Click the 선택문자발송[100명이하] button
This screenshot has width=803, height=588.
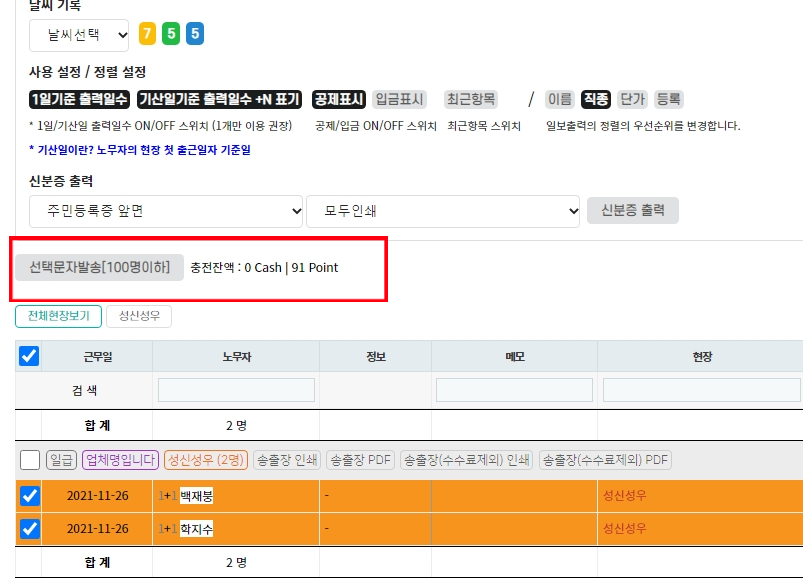pos(99,268)
